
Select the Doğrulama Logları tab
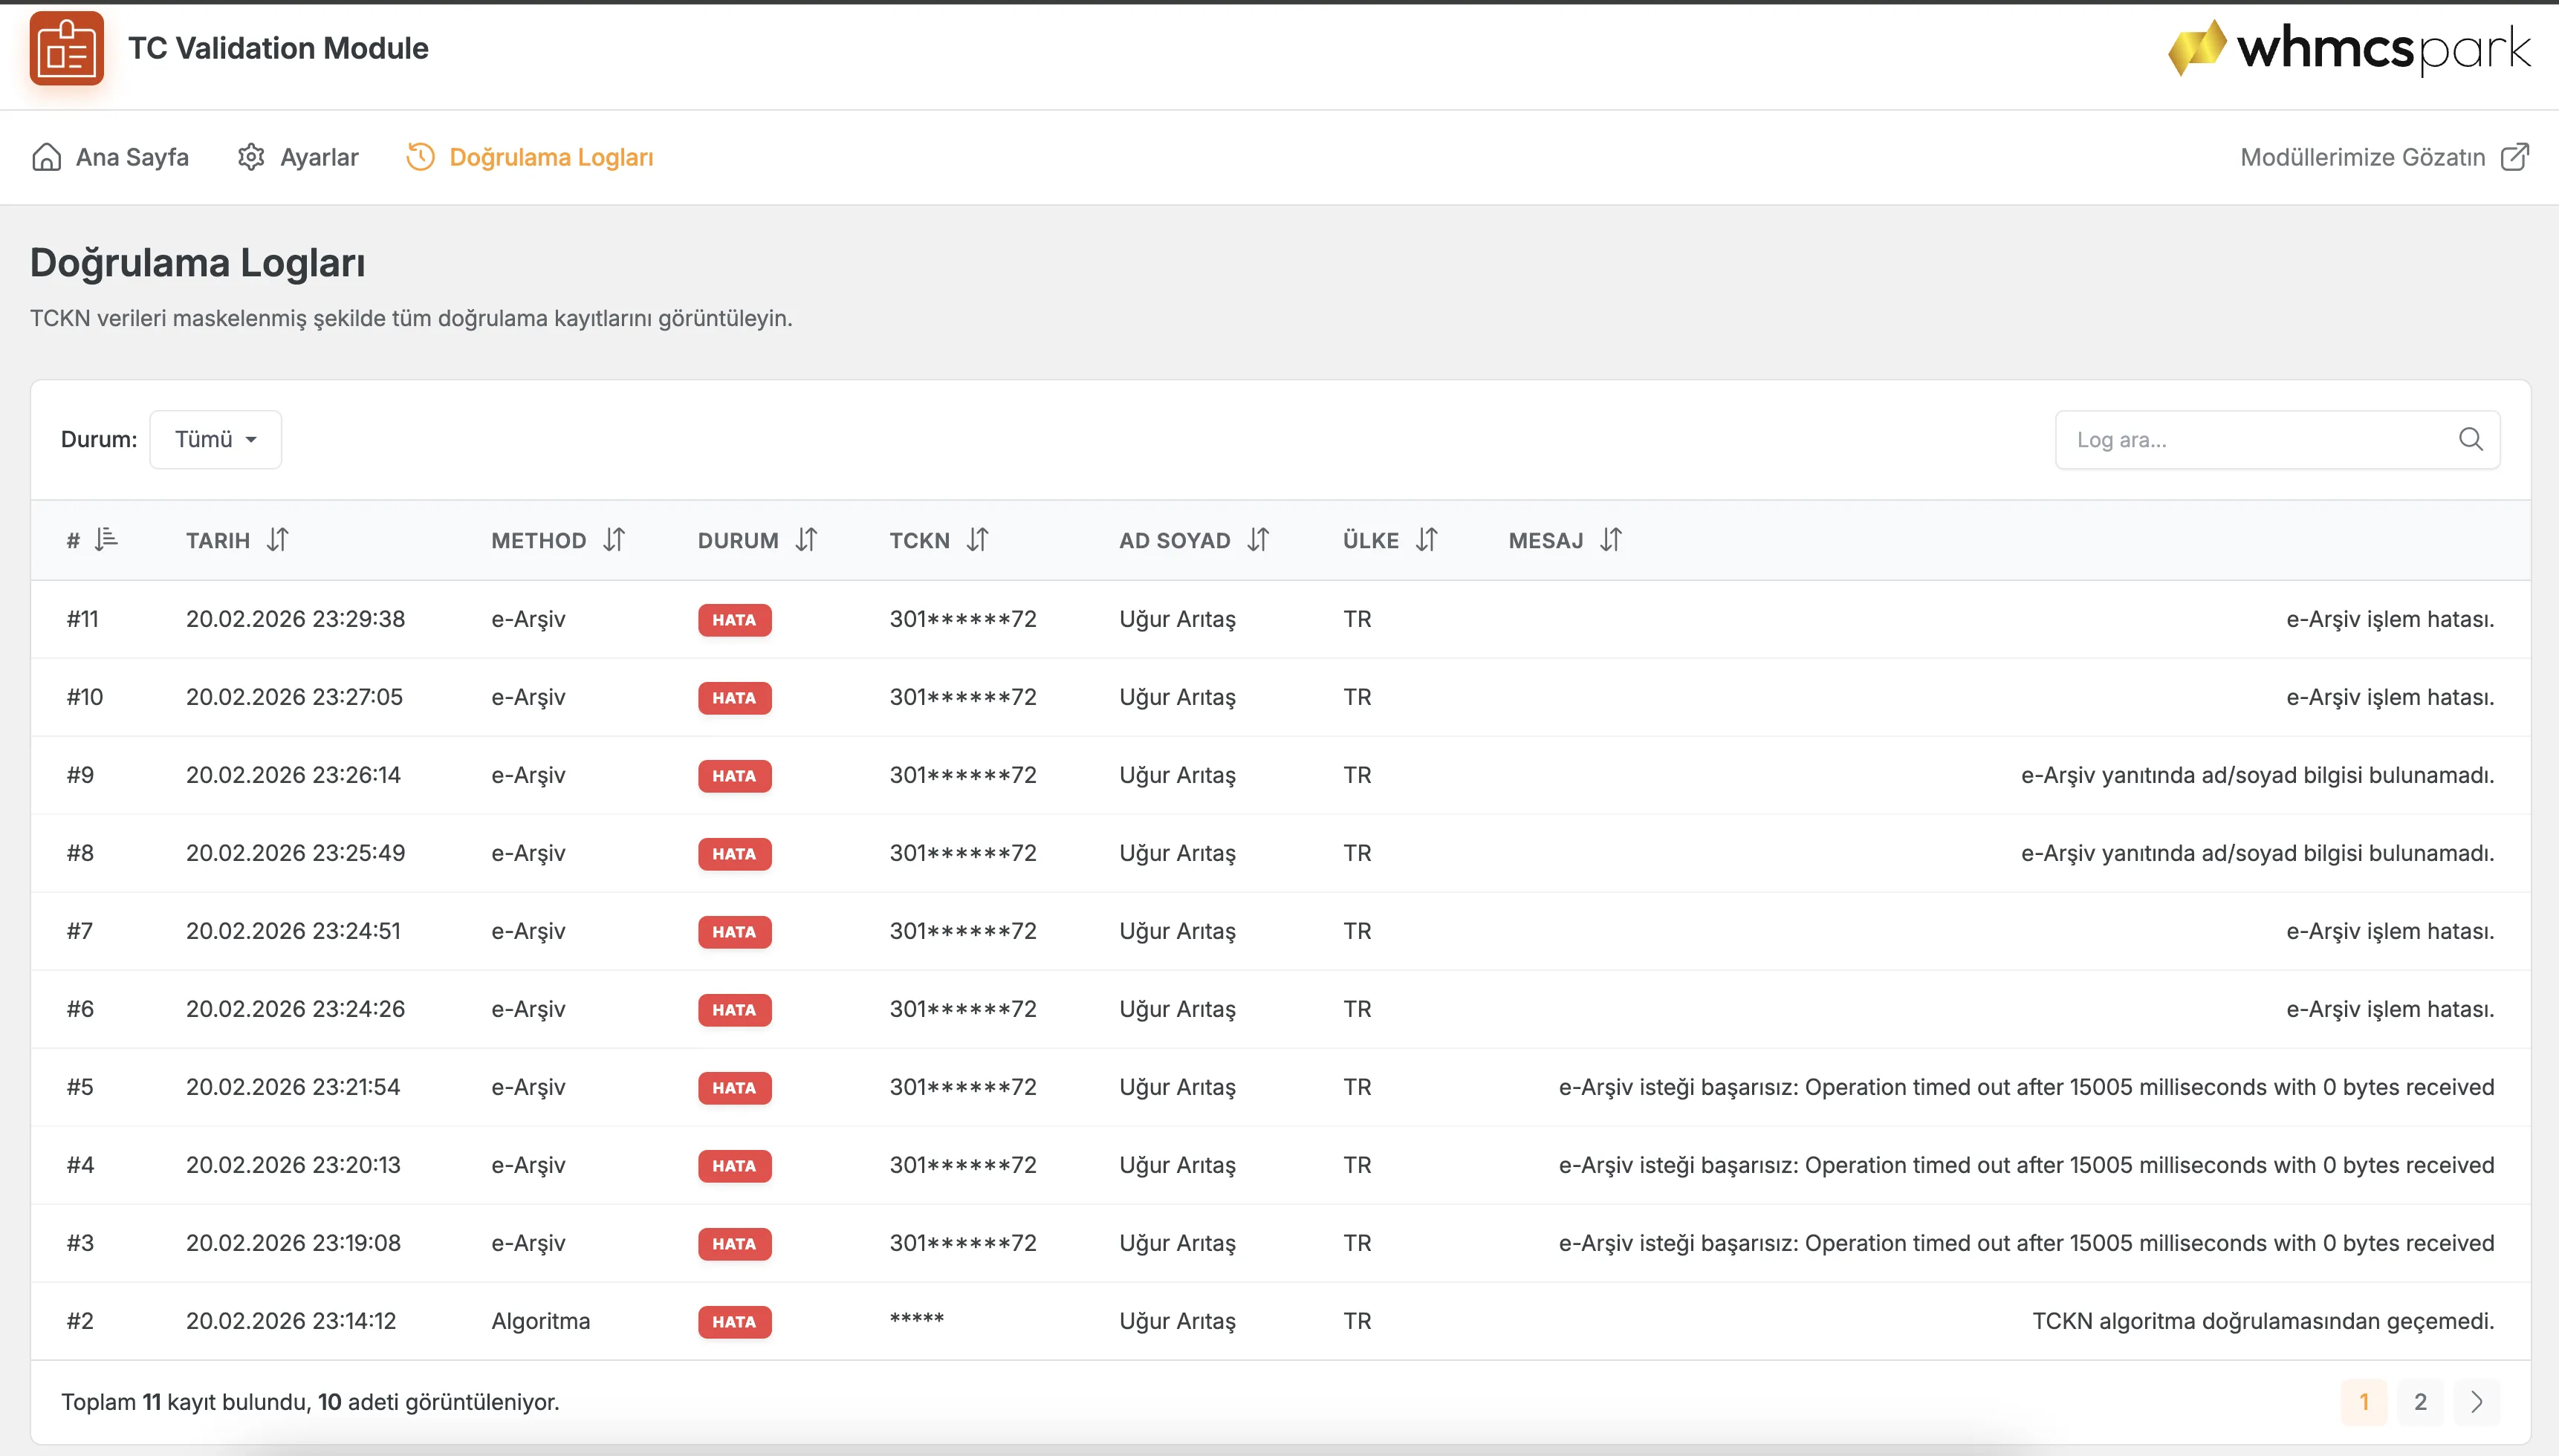point(529,157)
